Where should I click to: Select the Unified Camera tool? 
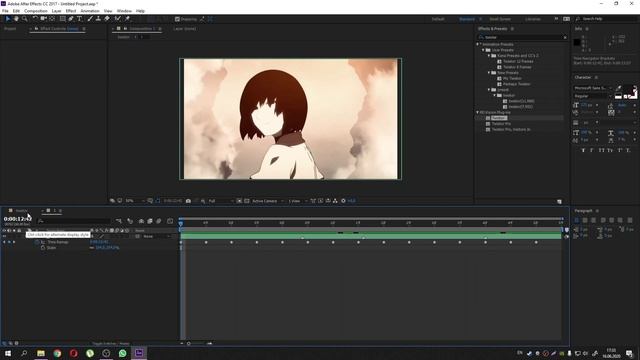[x=43, y=19]
